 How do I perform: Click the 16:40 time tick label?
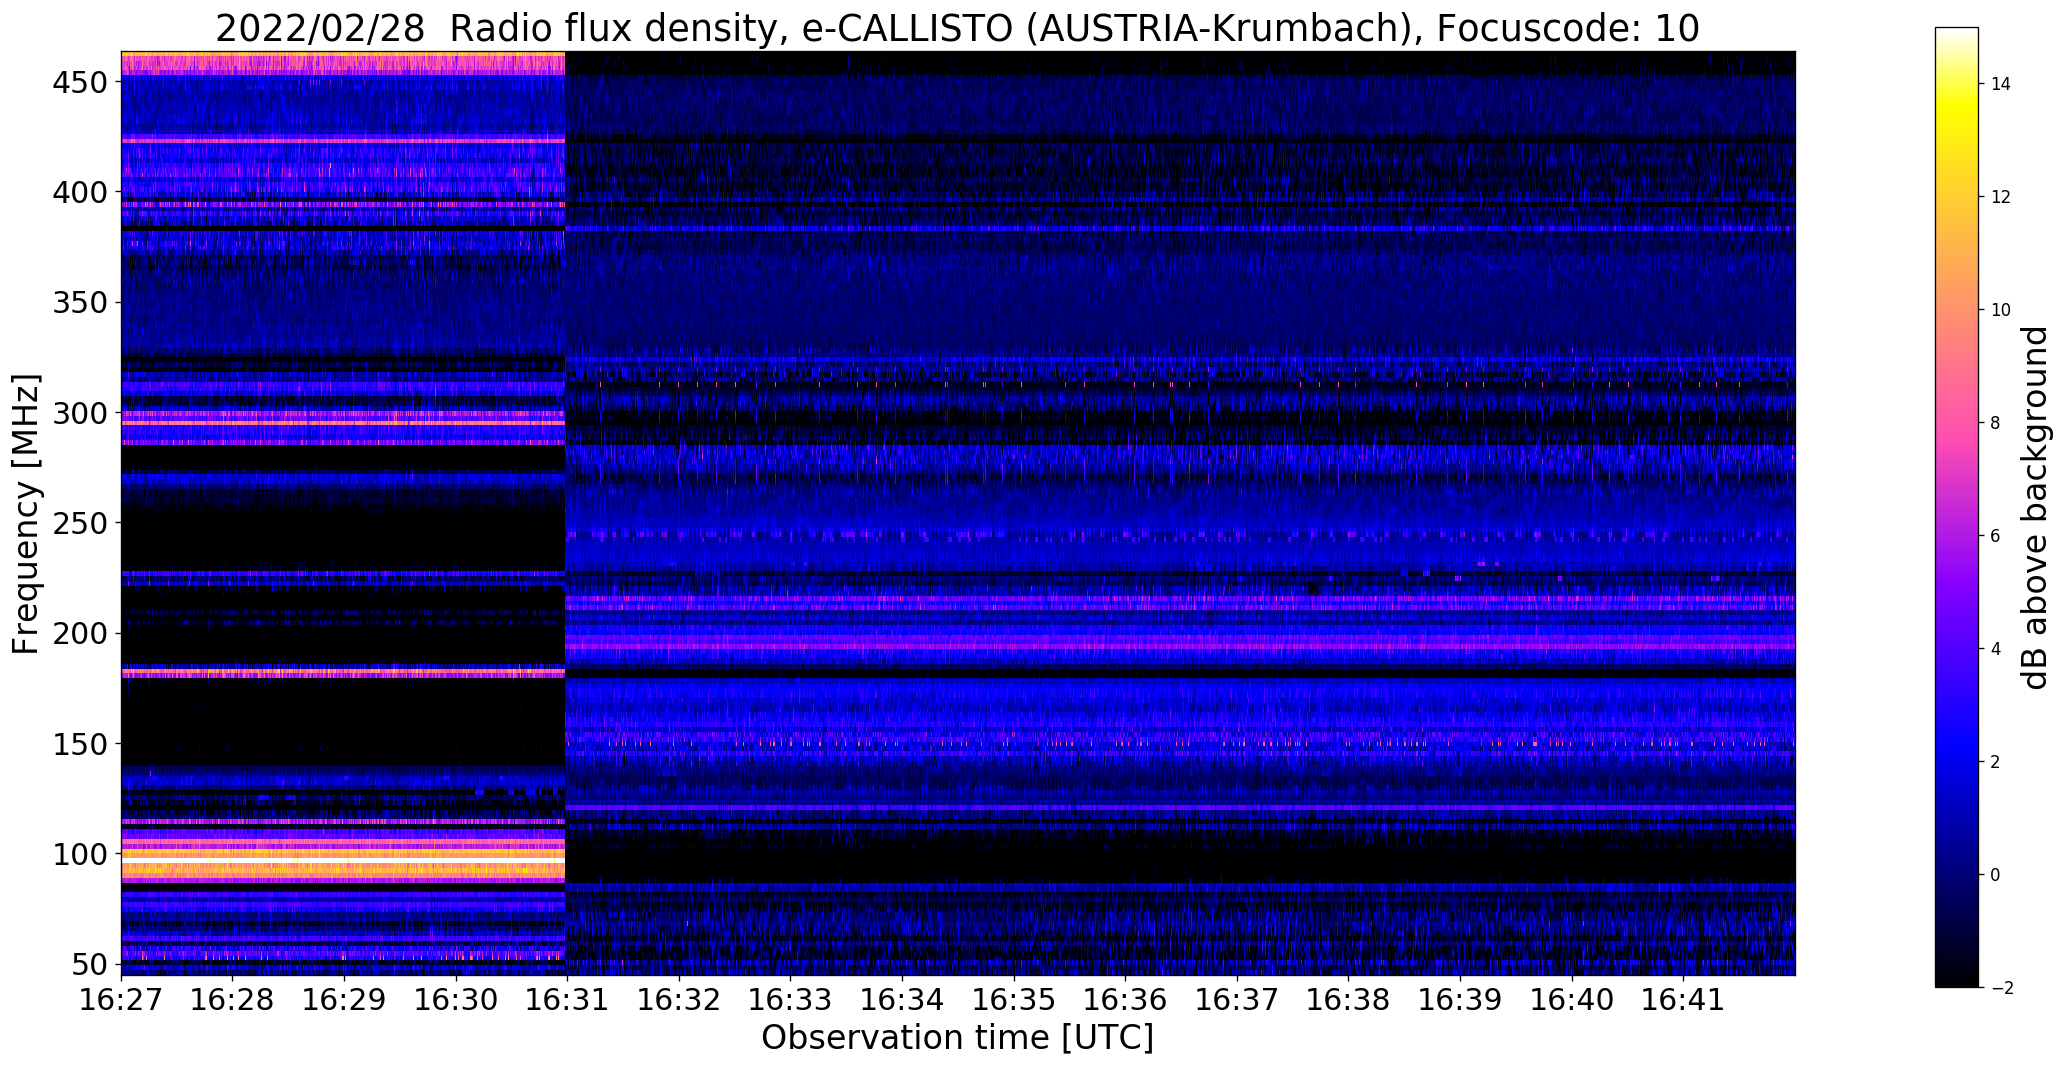coord(1572,999)
